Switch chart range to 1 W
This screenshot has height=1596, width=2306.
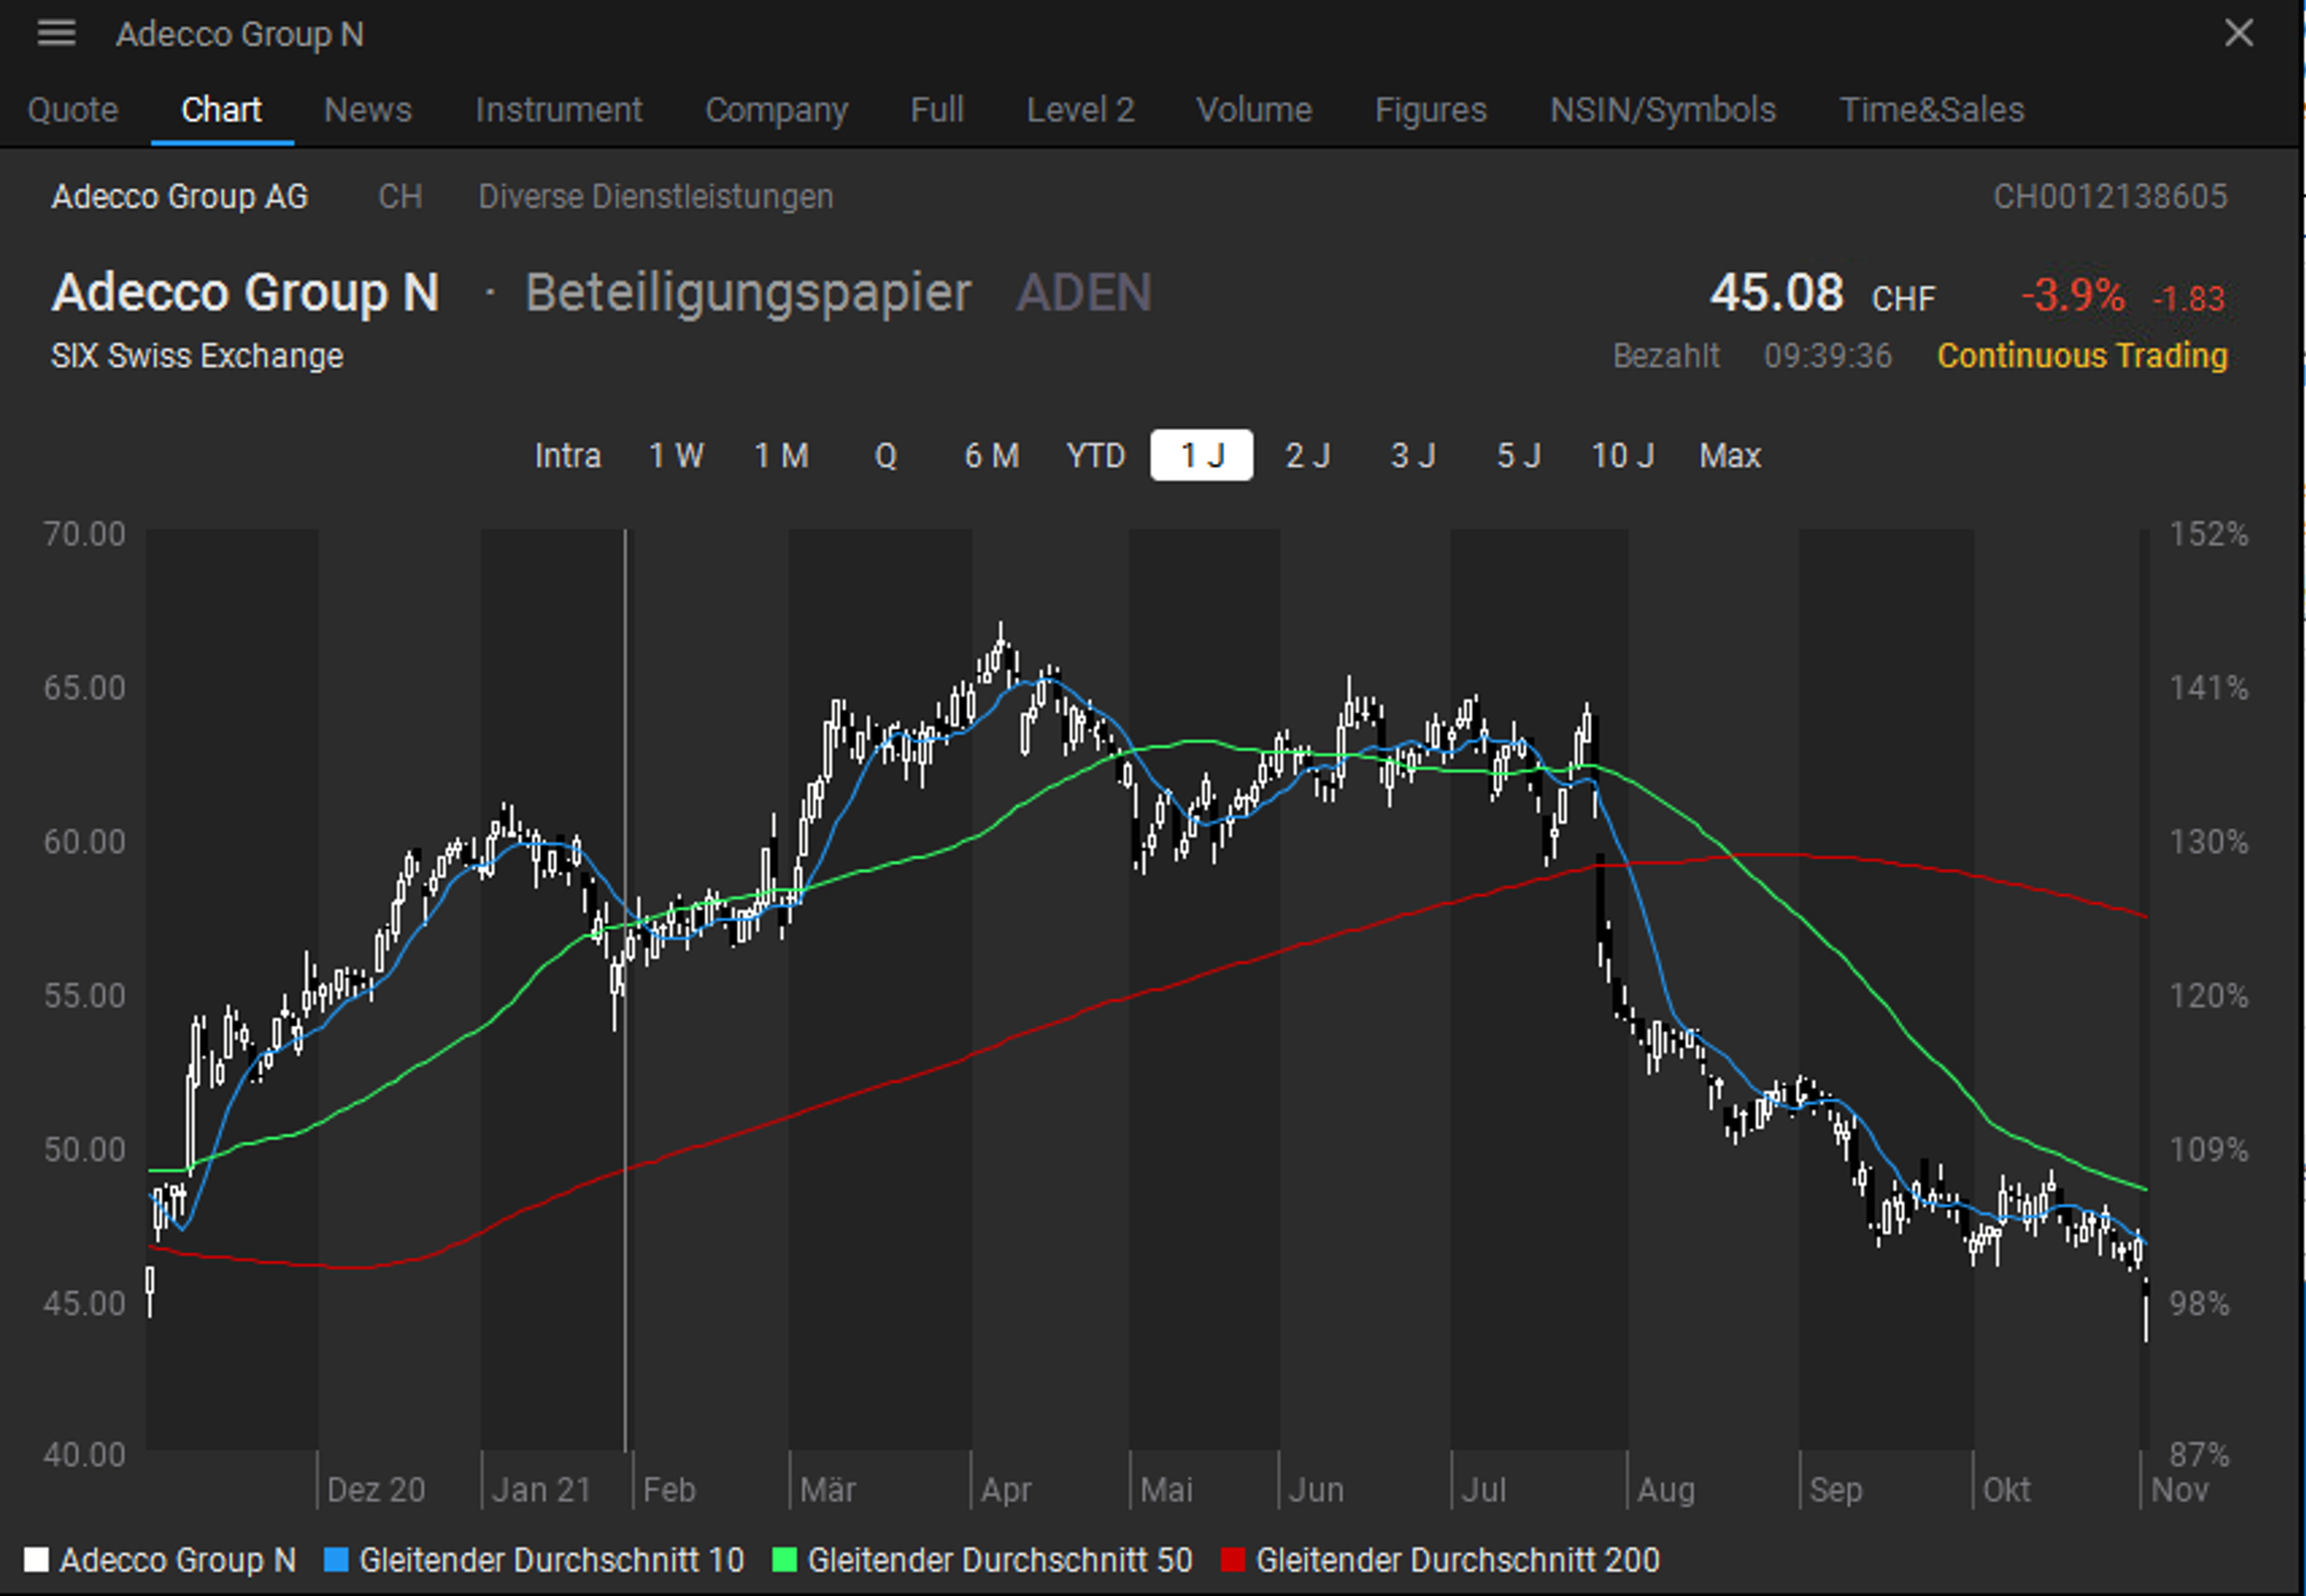pyautogui.click(x=676, y=456)
